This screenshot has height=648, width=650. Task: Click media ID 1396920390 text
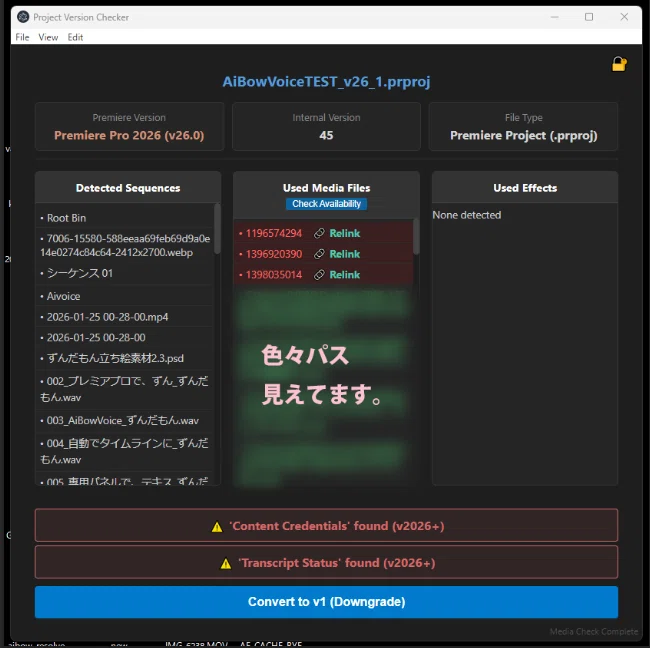[274, 254]
